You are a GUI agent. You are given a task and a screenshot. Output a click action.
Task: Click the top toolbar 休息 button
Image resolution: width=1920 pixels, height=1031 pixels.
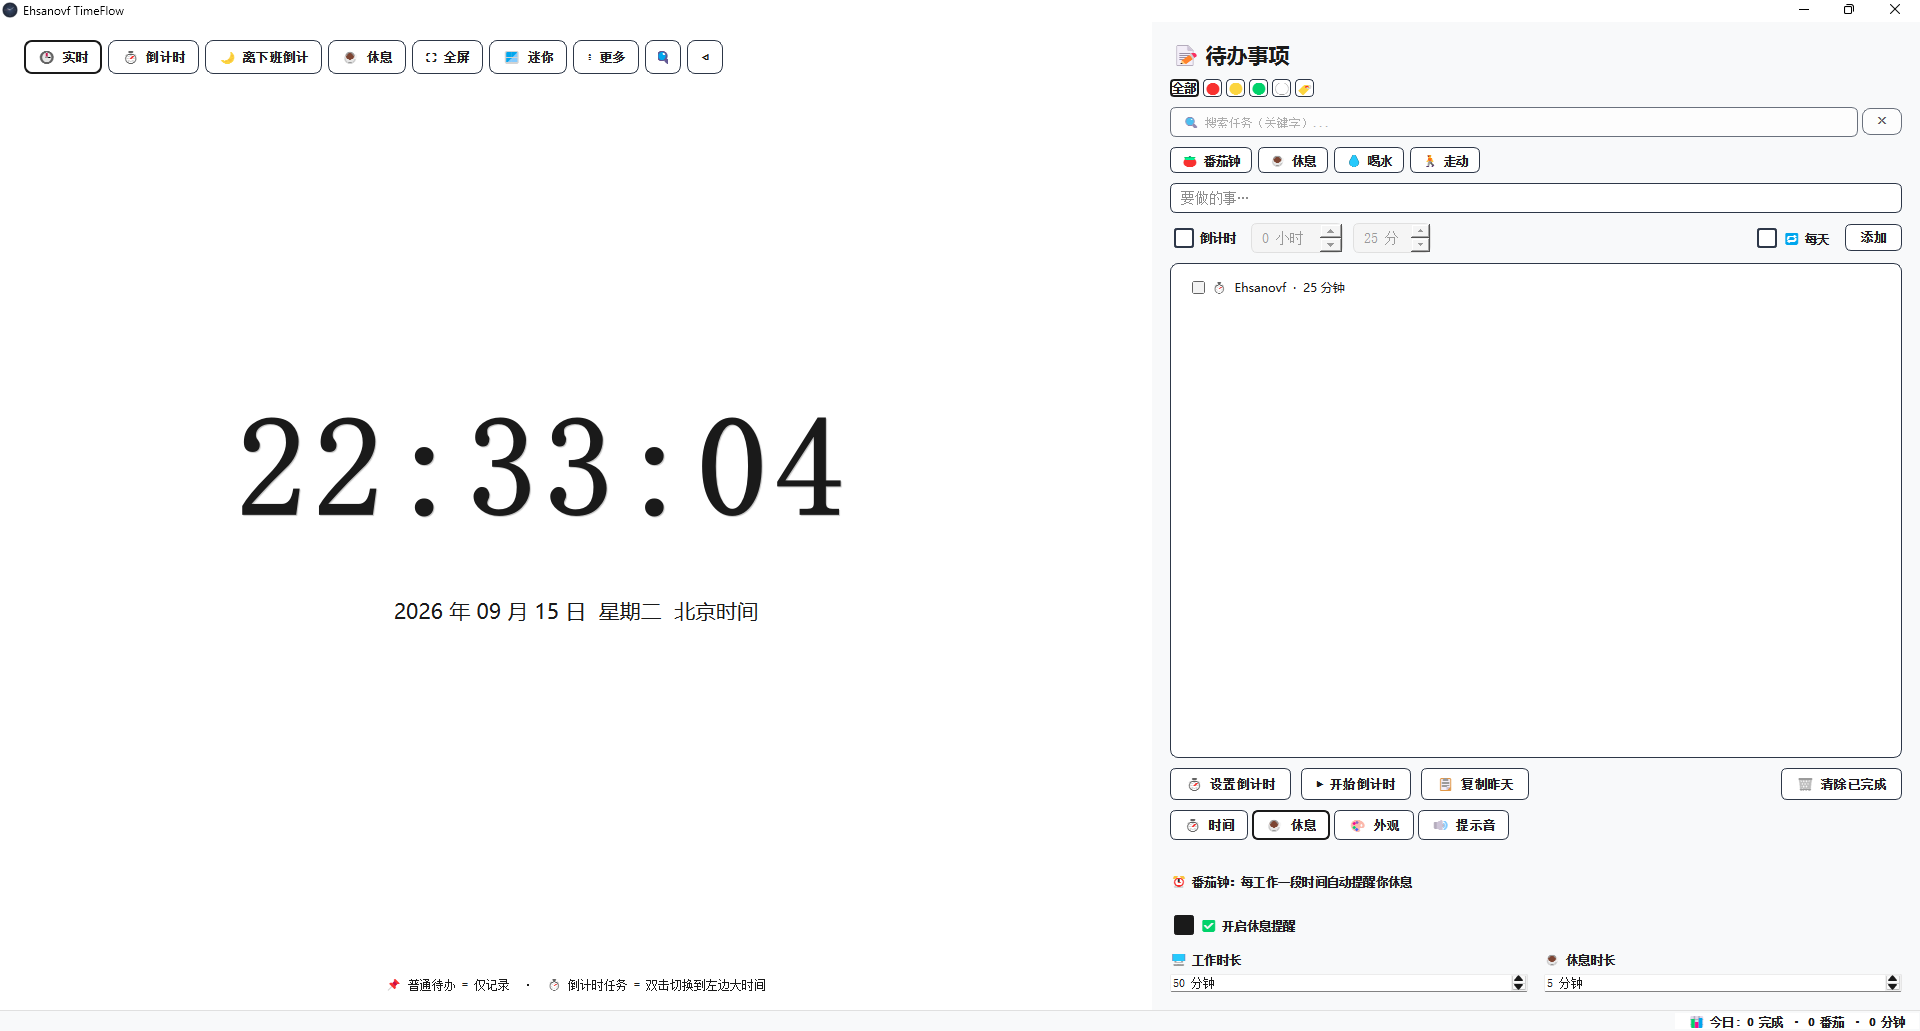(x=367, y=57)
